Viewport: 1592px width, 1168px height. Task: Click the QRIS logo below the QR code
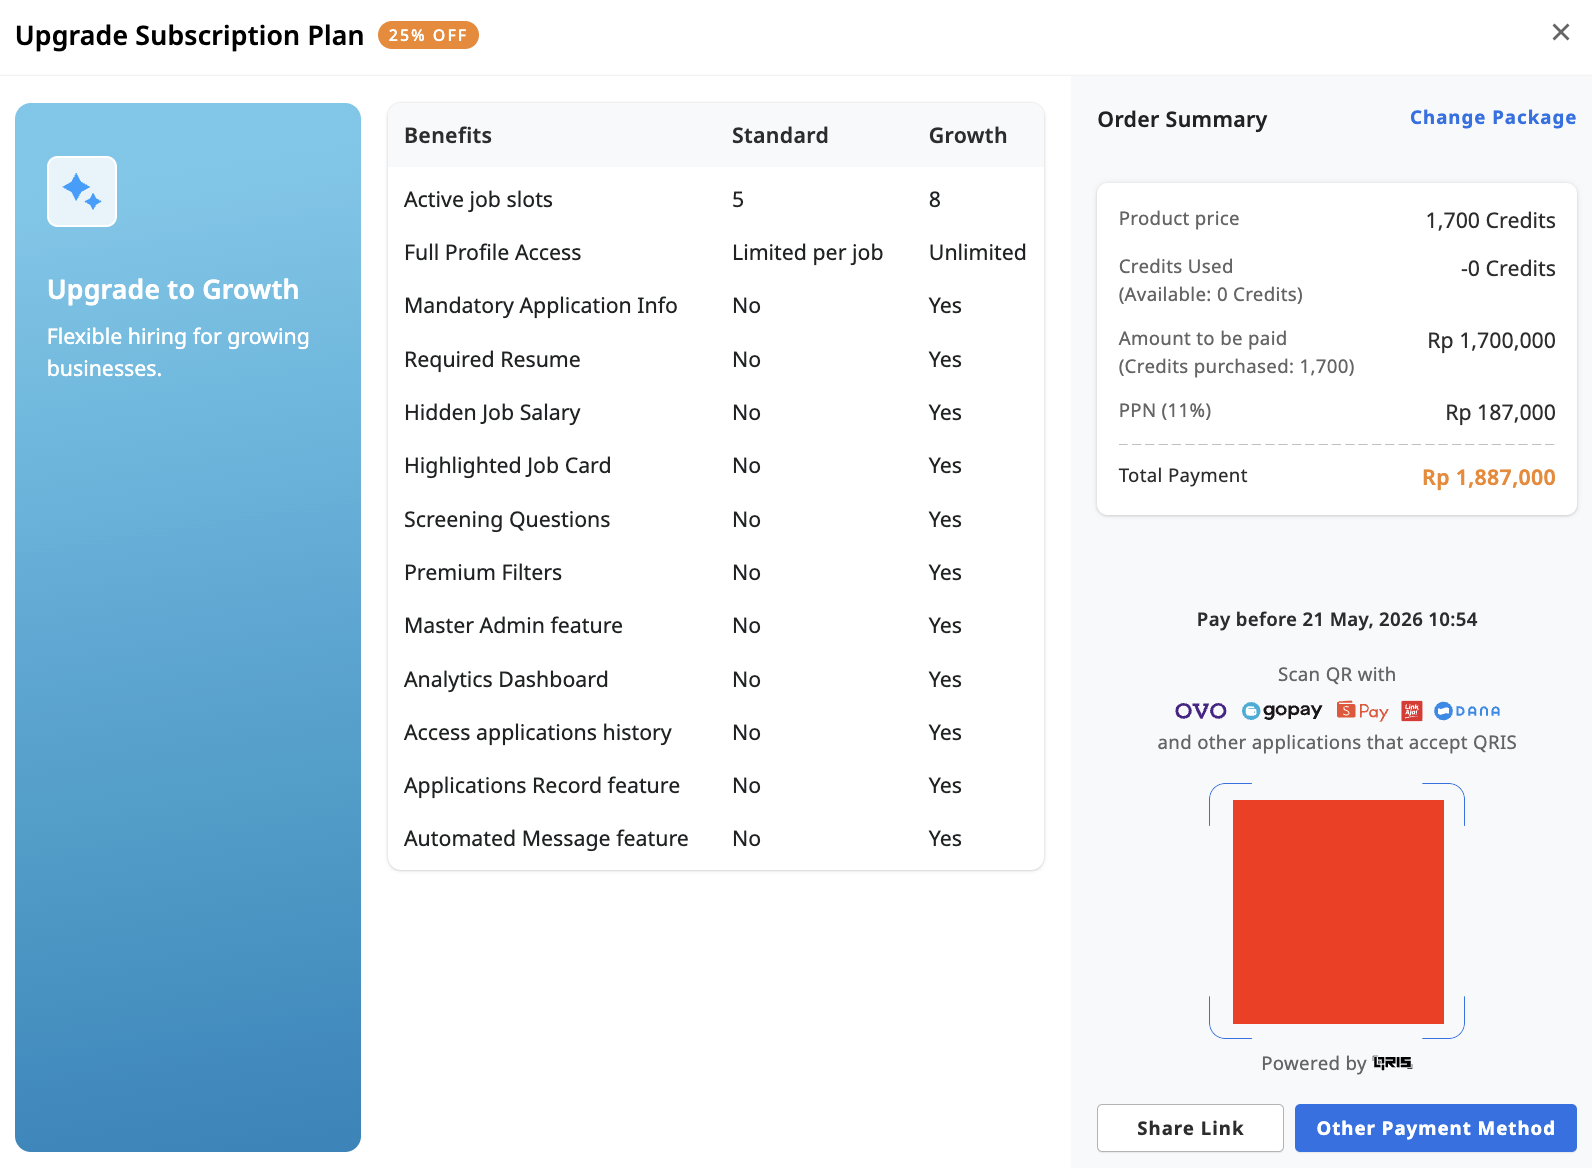[x=1392, y=1063]
